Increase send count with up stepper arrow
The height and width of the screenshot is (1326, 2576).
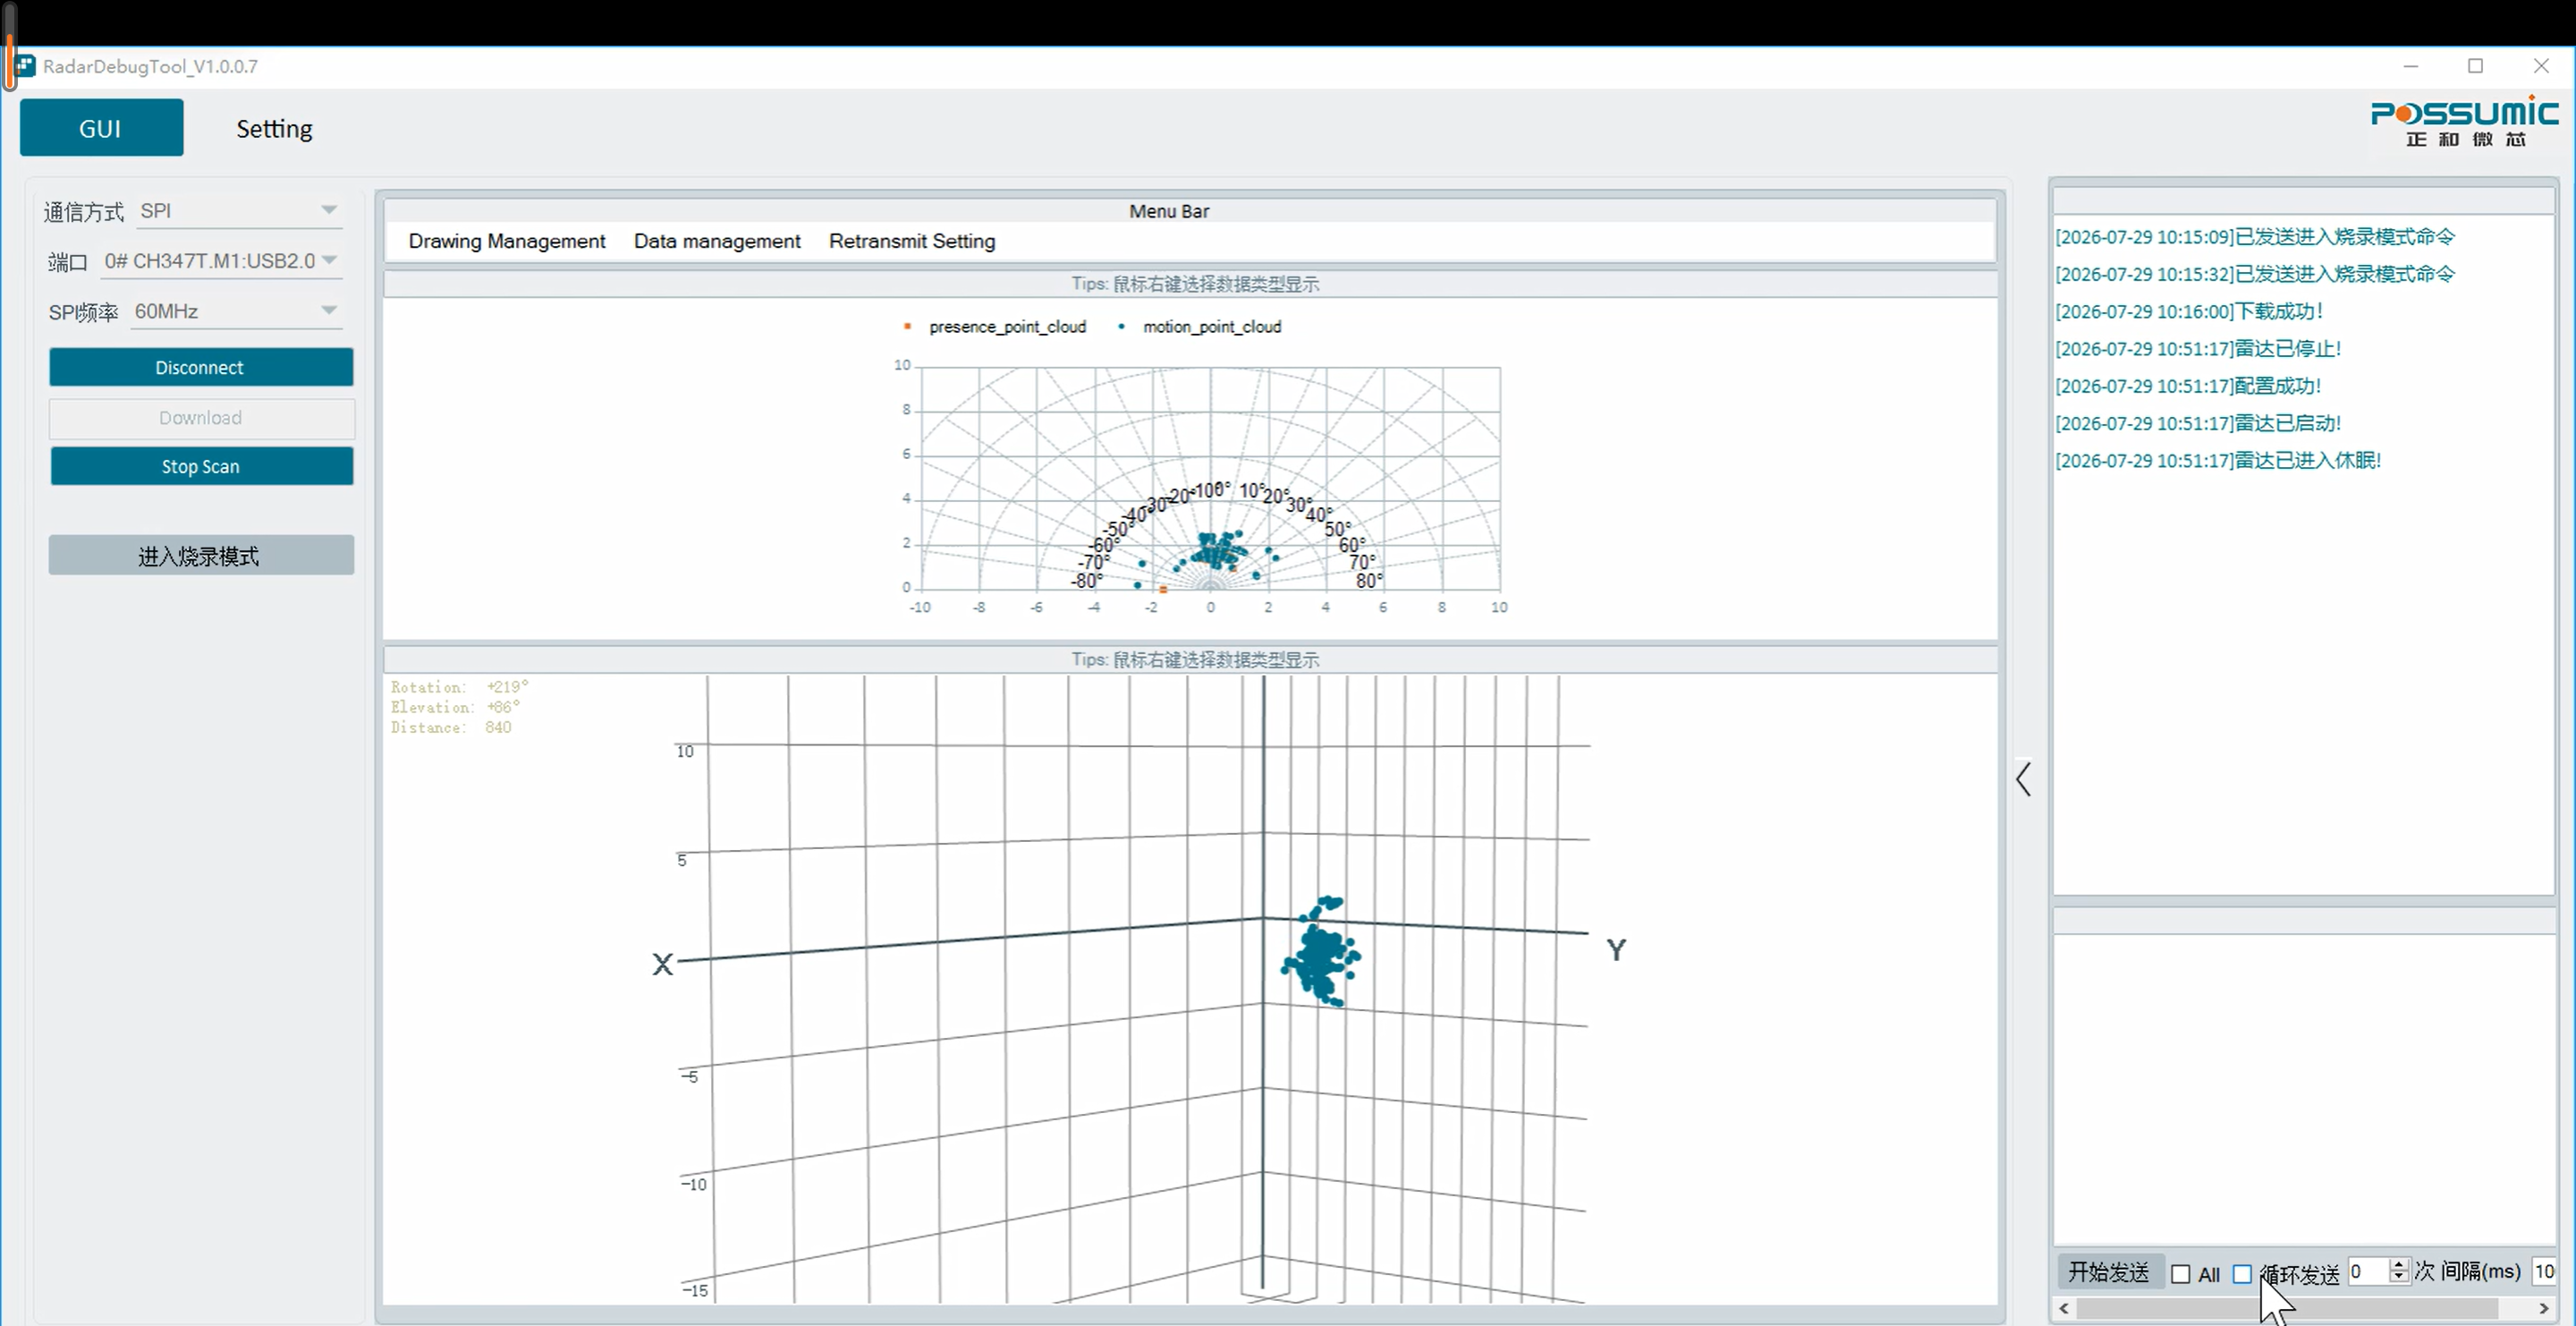pyautogui.click(x=2399, y=1265)
